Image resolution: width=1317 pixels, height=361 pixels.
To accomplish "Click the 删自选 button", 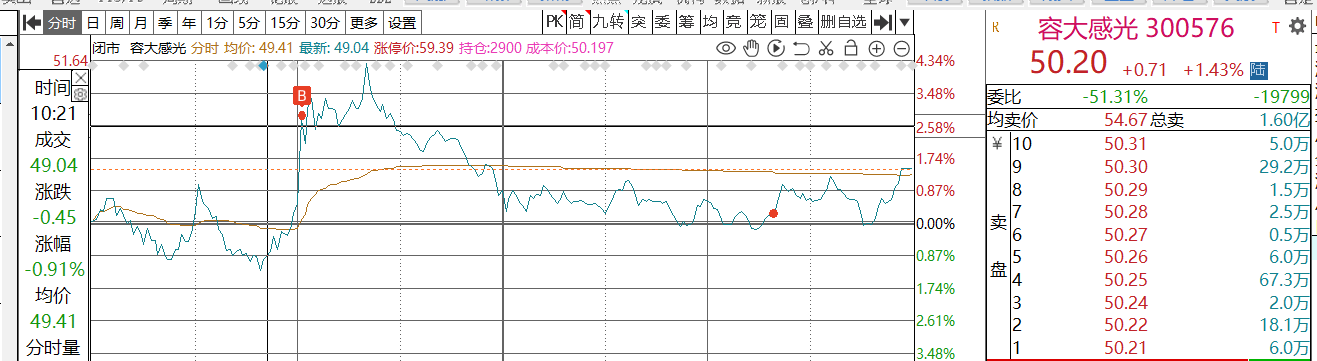I will pyautogui.click(x=842, y=22).
